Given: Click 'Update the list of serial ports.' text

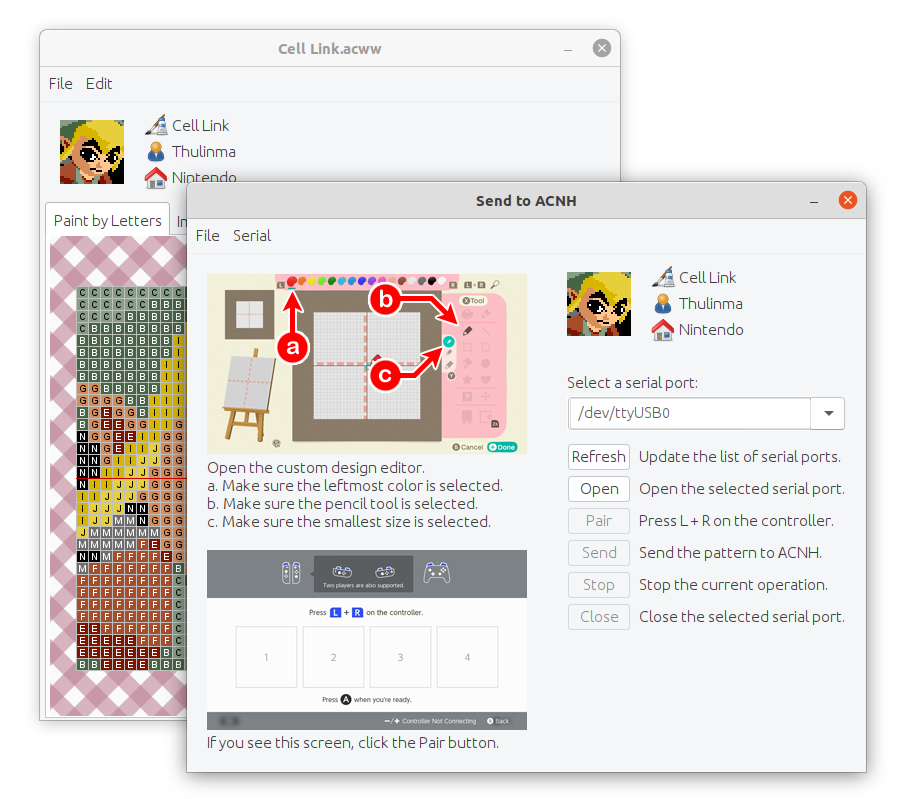Looking at the screenshot, I should (x=739, y=457).
